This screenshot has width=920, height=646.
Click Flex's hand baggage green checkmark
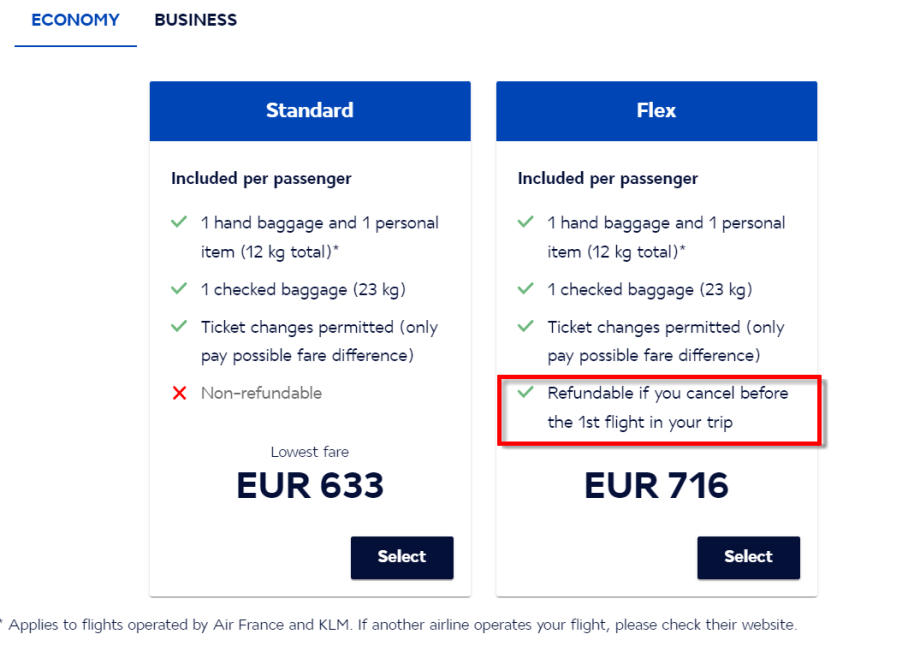coord(526,222)
